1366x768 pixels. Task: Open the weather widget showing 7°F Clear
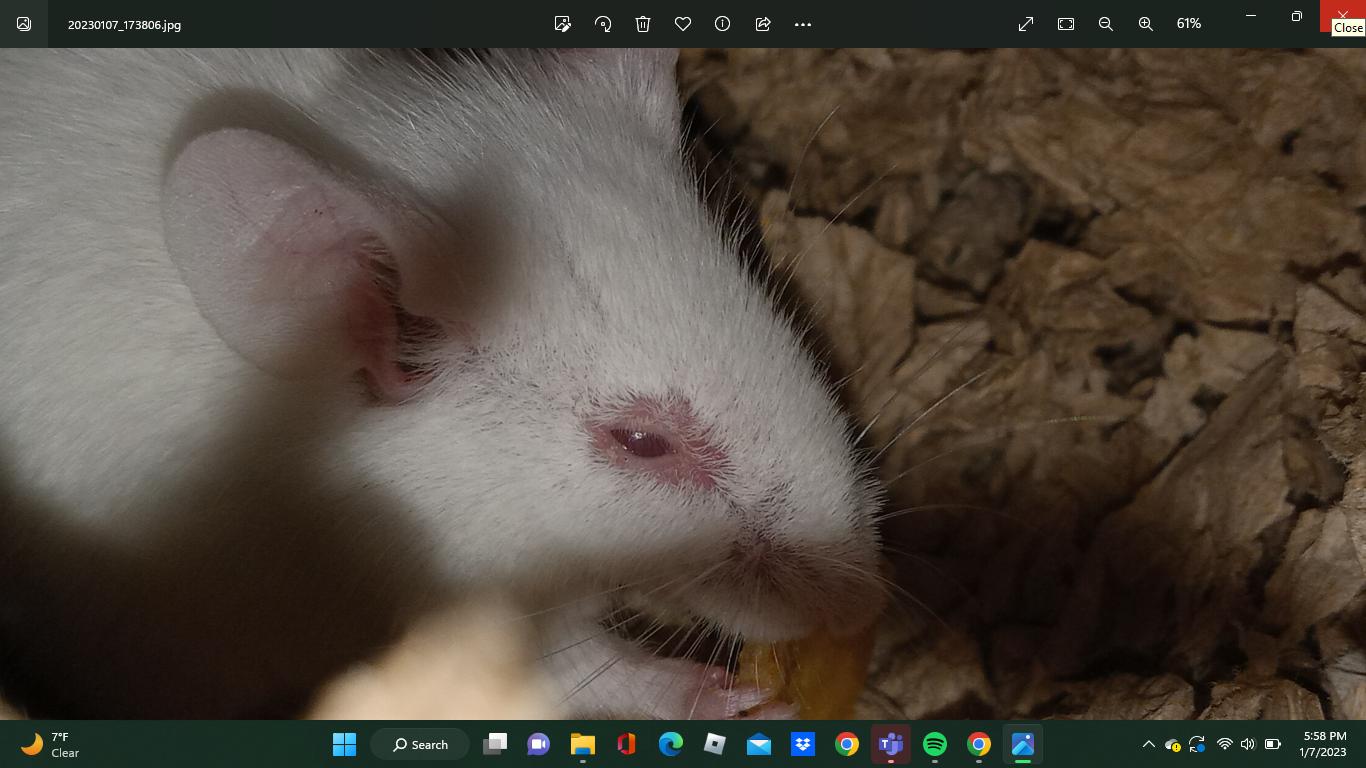pyautogui.click(x=50, y=744)
